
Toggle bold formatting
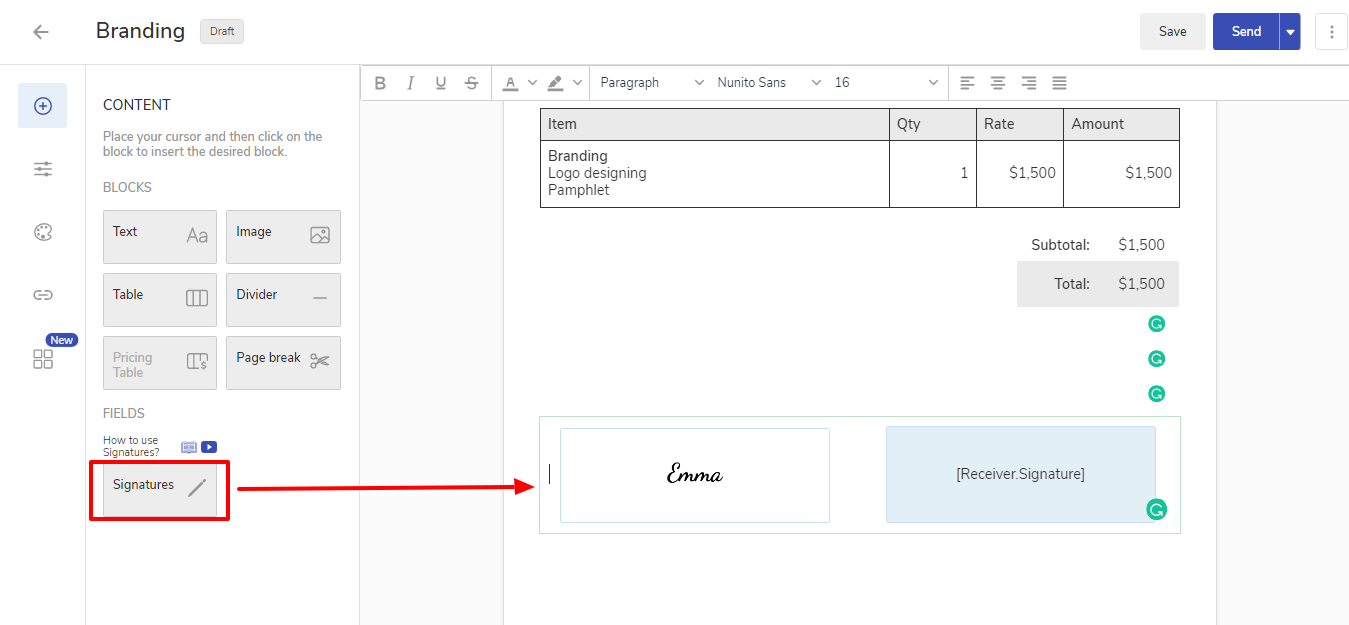[x=380, y=83]
